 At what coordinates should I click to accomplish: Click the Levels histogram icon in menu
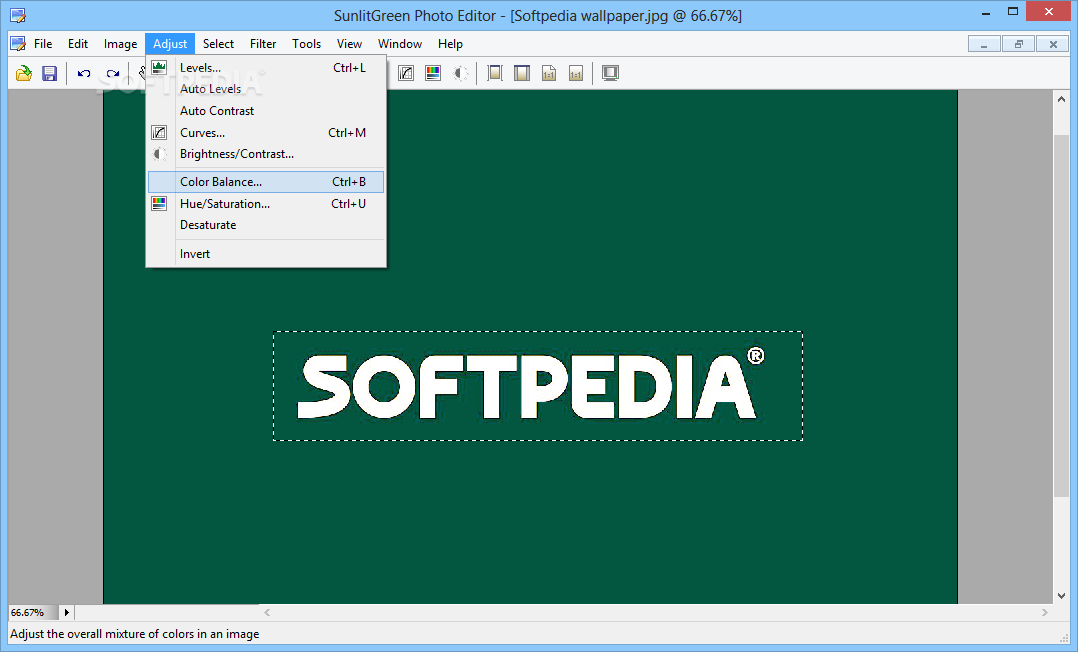coord(159,67)
